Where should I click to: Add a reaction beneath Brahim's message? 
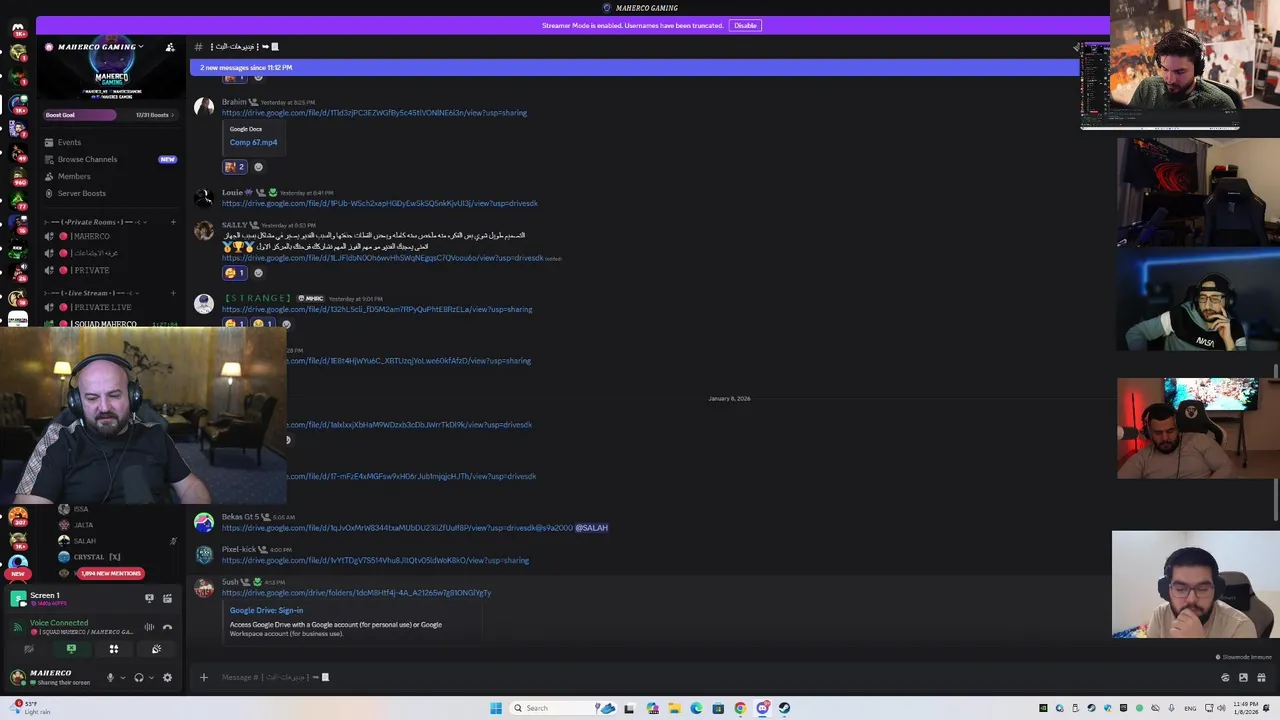pos(258,167)
